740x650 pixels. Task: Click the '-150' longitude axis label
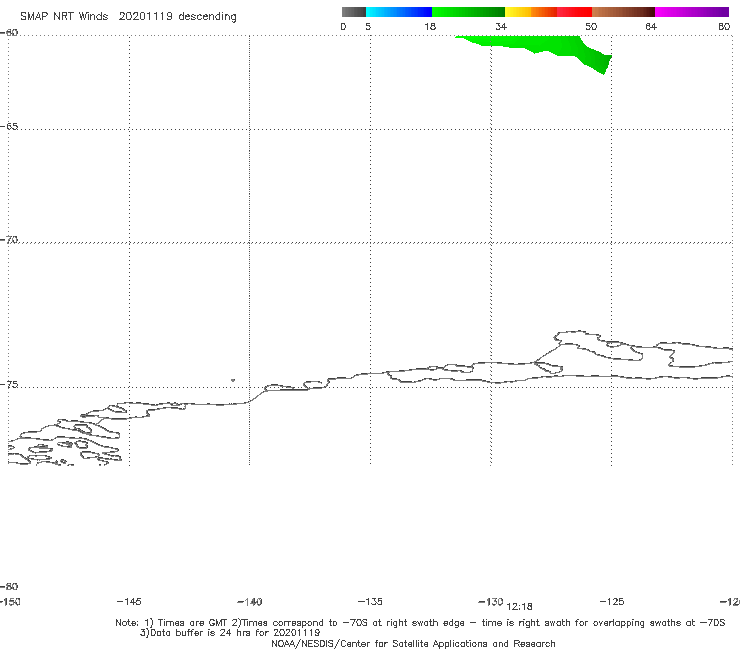point(10,602)
